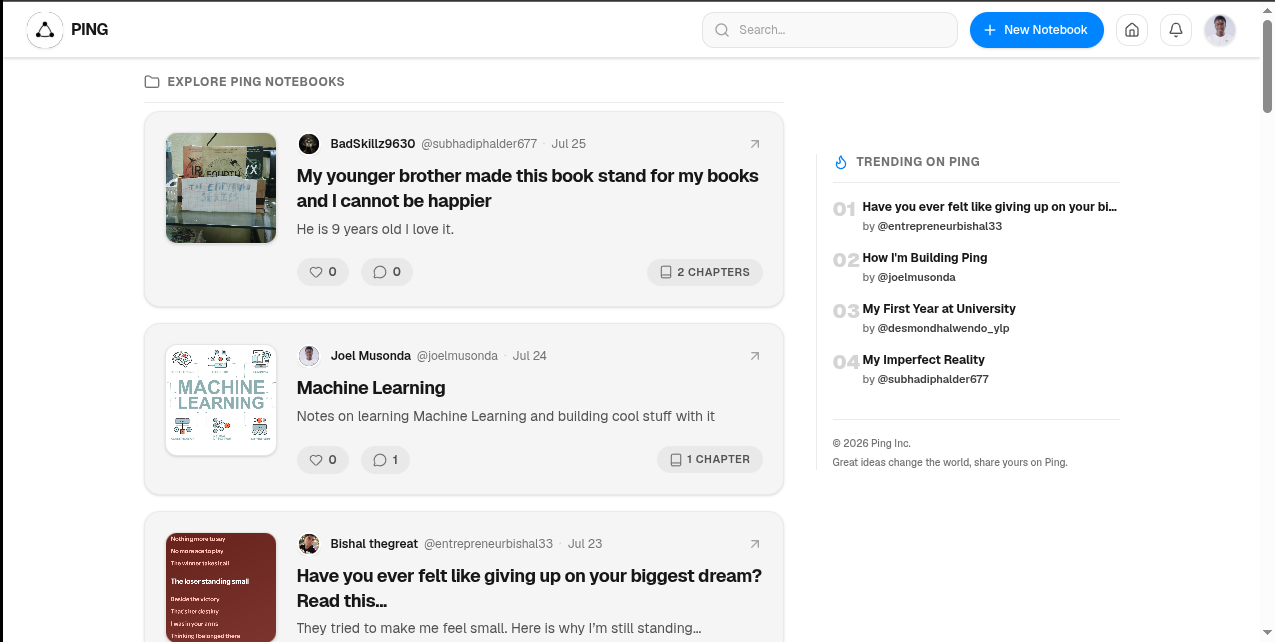The width and height of the screenshot is (1275, 642).
Task: Click the © 2026 Ping Inc. footer text
Action: [872, 443]
